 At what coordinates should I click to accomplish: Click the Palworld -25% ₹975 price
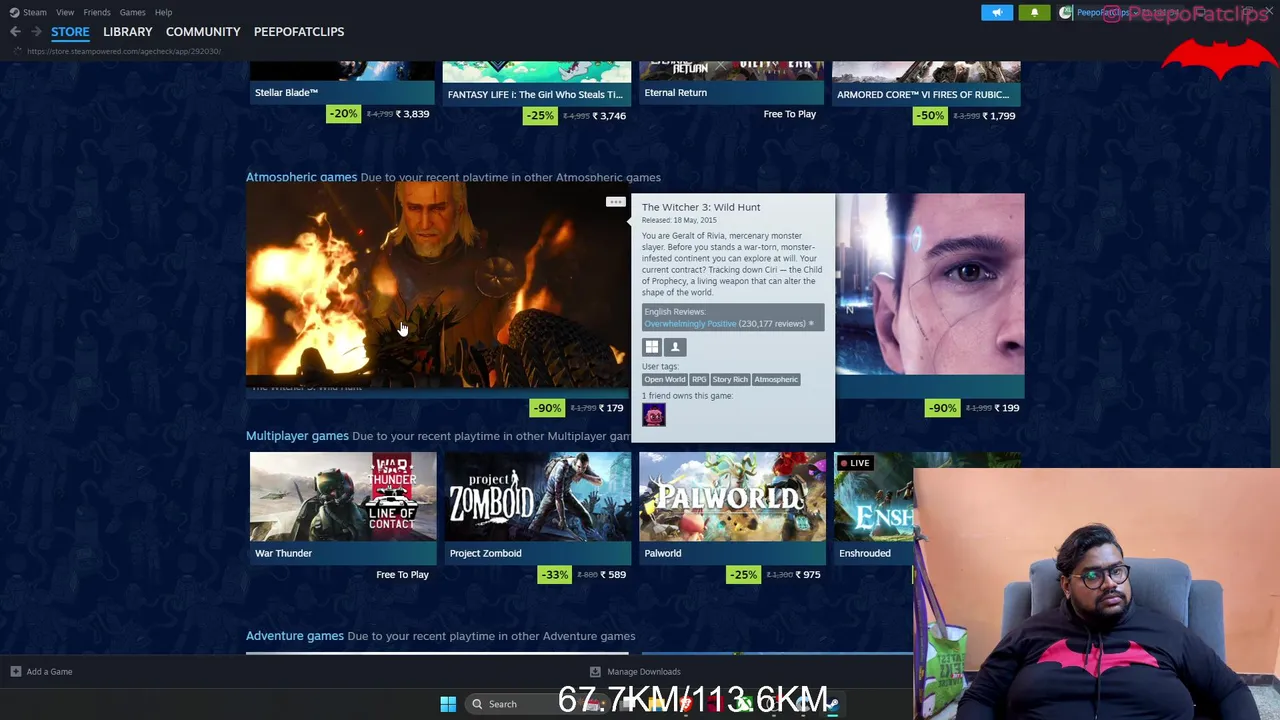coord(774,575)
